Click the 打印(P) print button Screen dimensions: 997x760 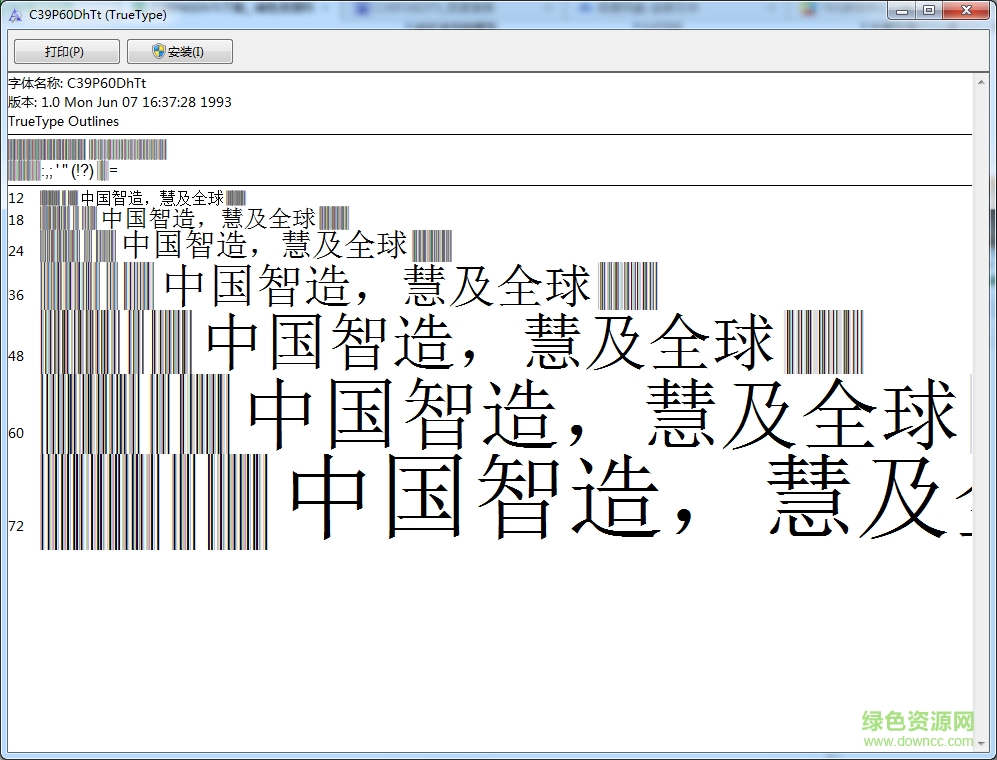tap(65, 51)
